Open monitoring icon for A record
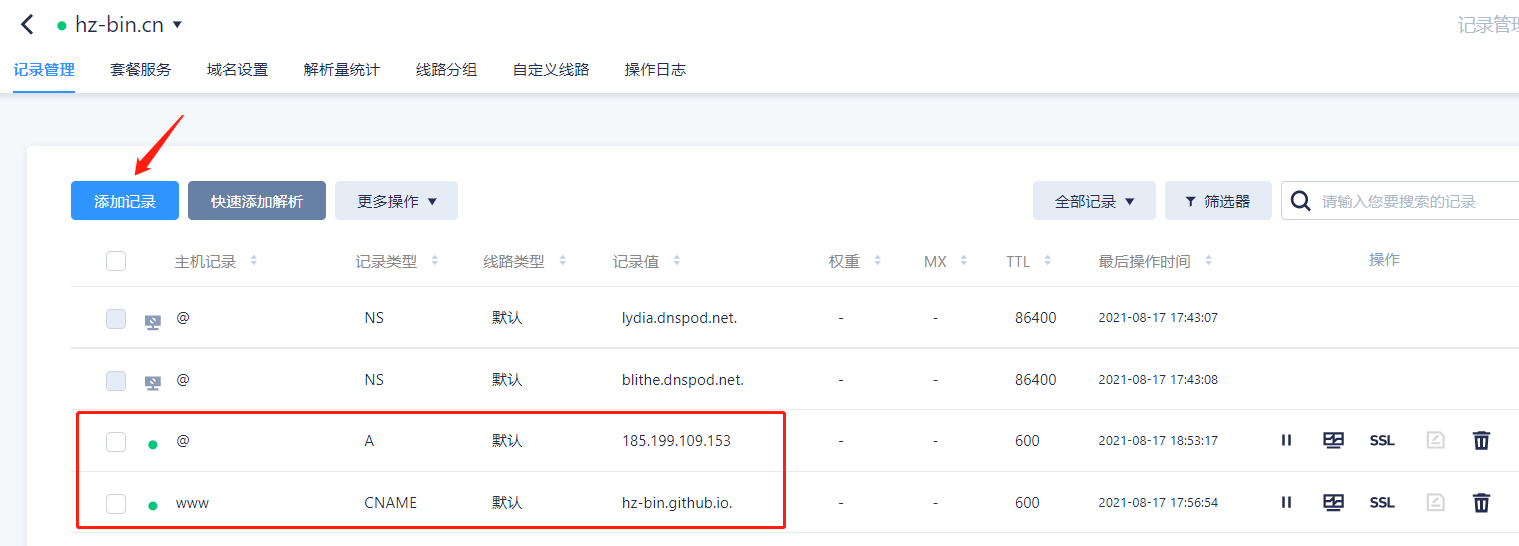This screenshot has width=1519, height=546. [x=1333, y=440]
